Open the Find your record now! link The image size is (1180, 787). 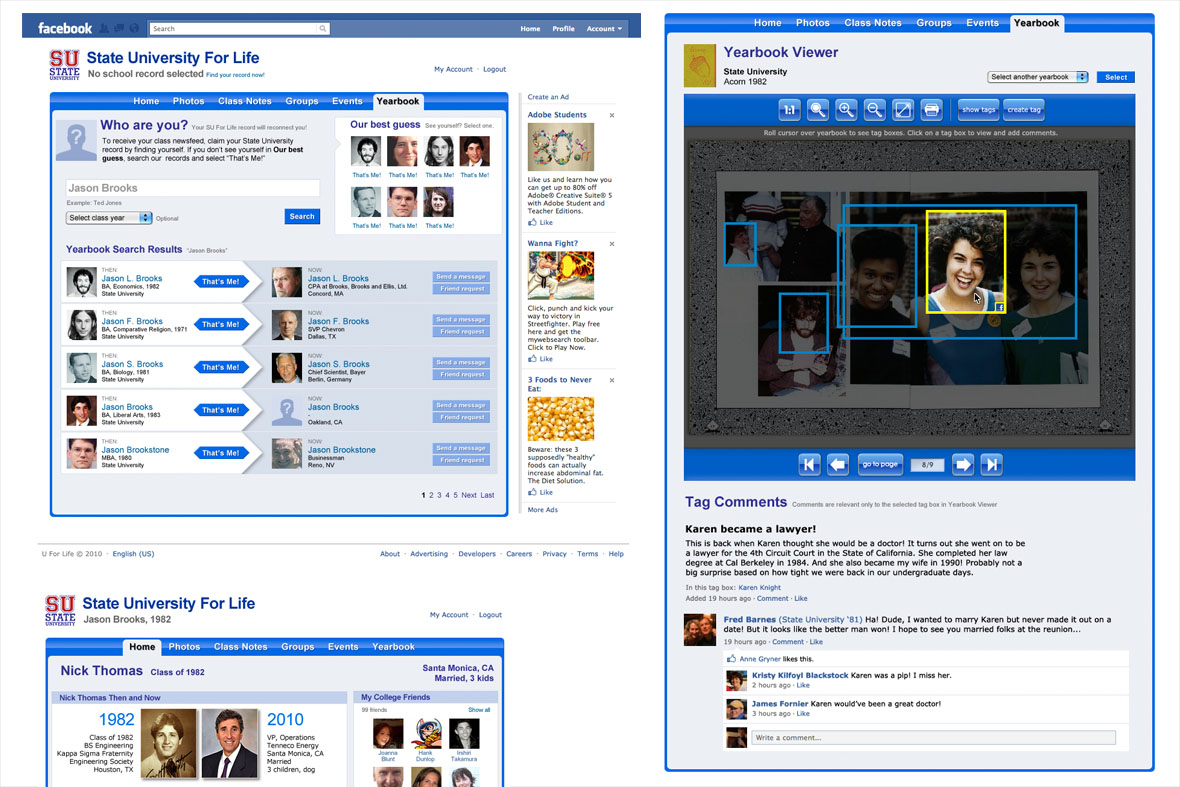[x=236, y=75]
